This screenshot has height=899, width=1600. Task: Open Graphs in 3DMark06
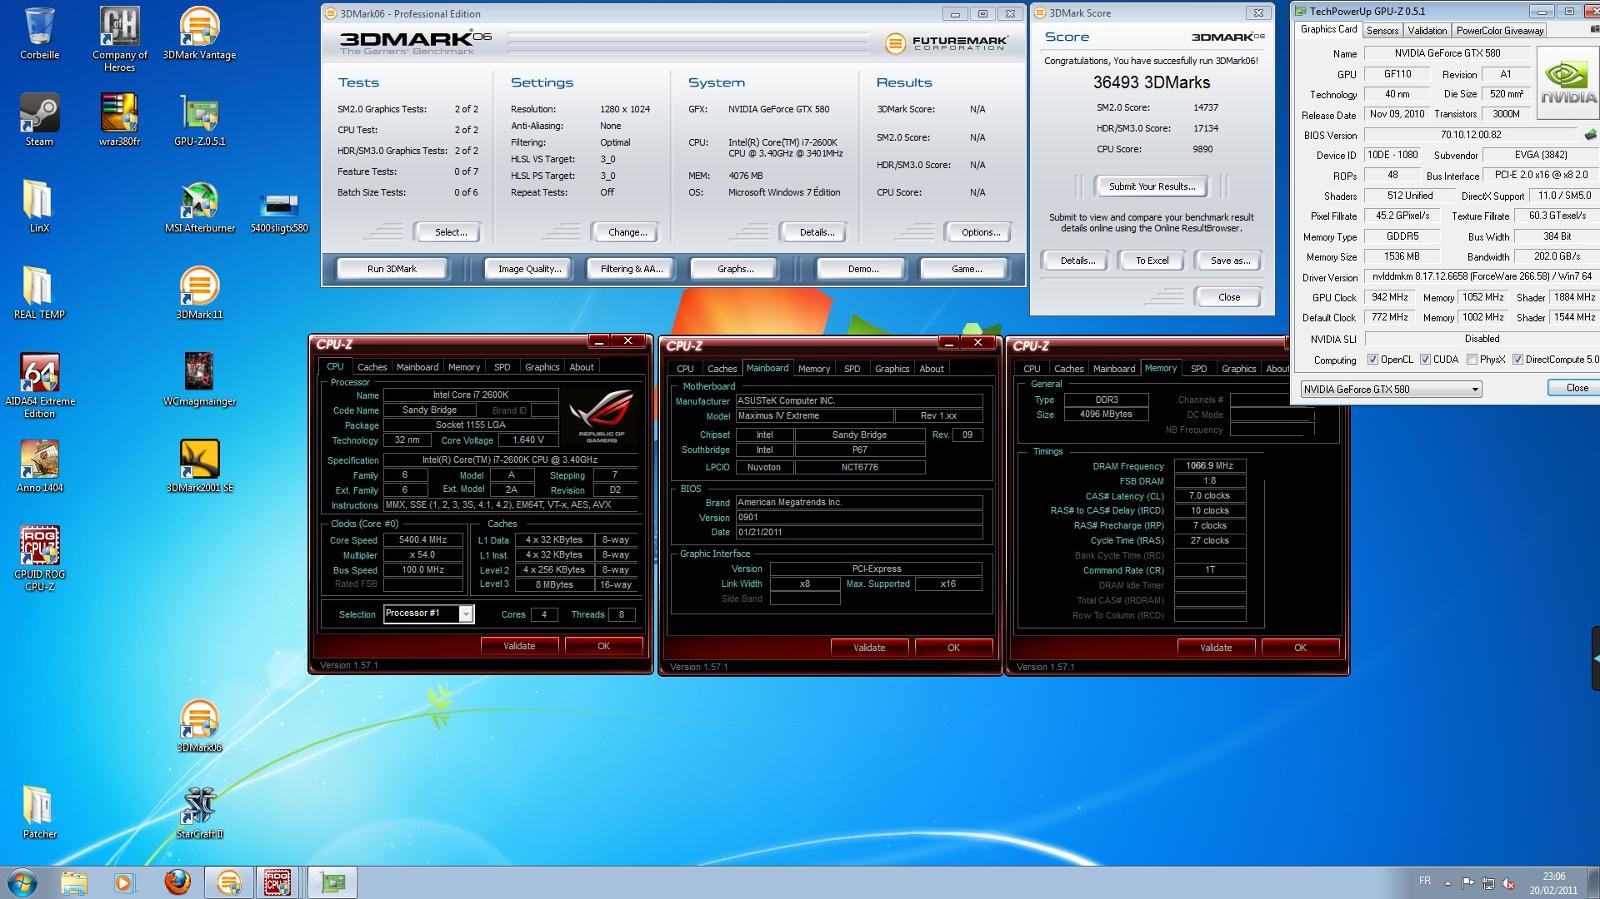point(735,269)
